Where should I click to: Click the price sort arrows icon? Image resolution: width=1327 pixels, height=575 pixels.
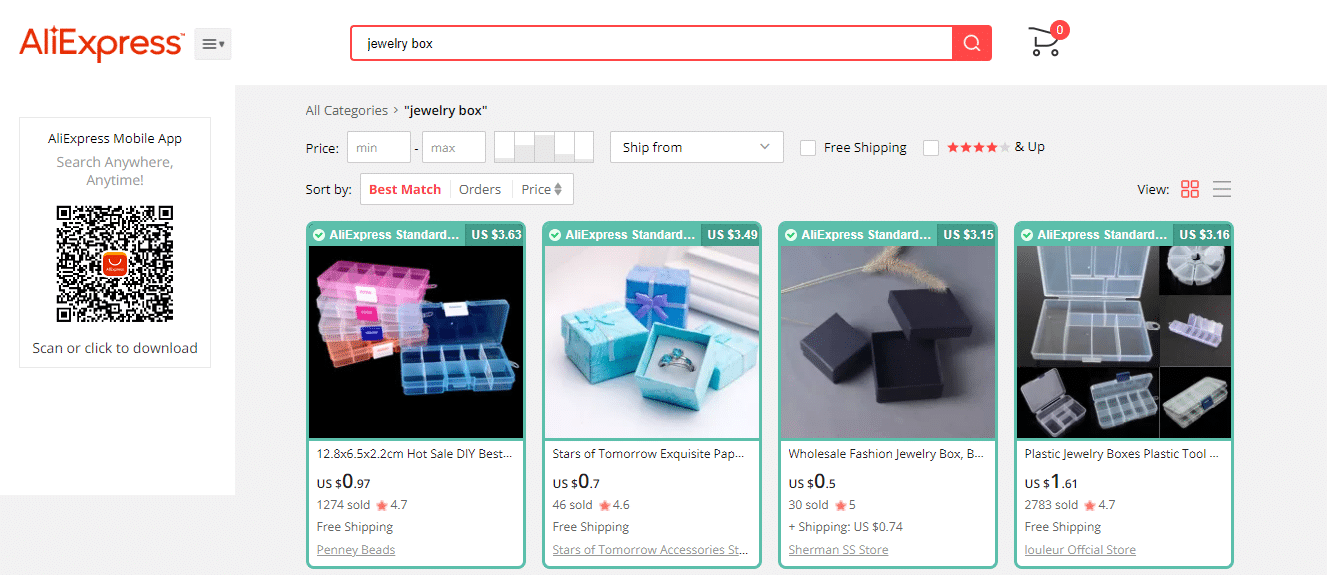tap(558, 189)
